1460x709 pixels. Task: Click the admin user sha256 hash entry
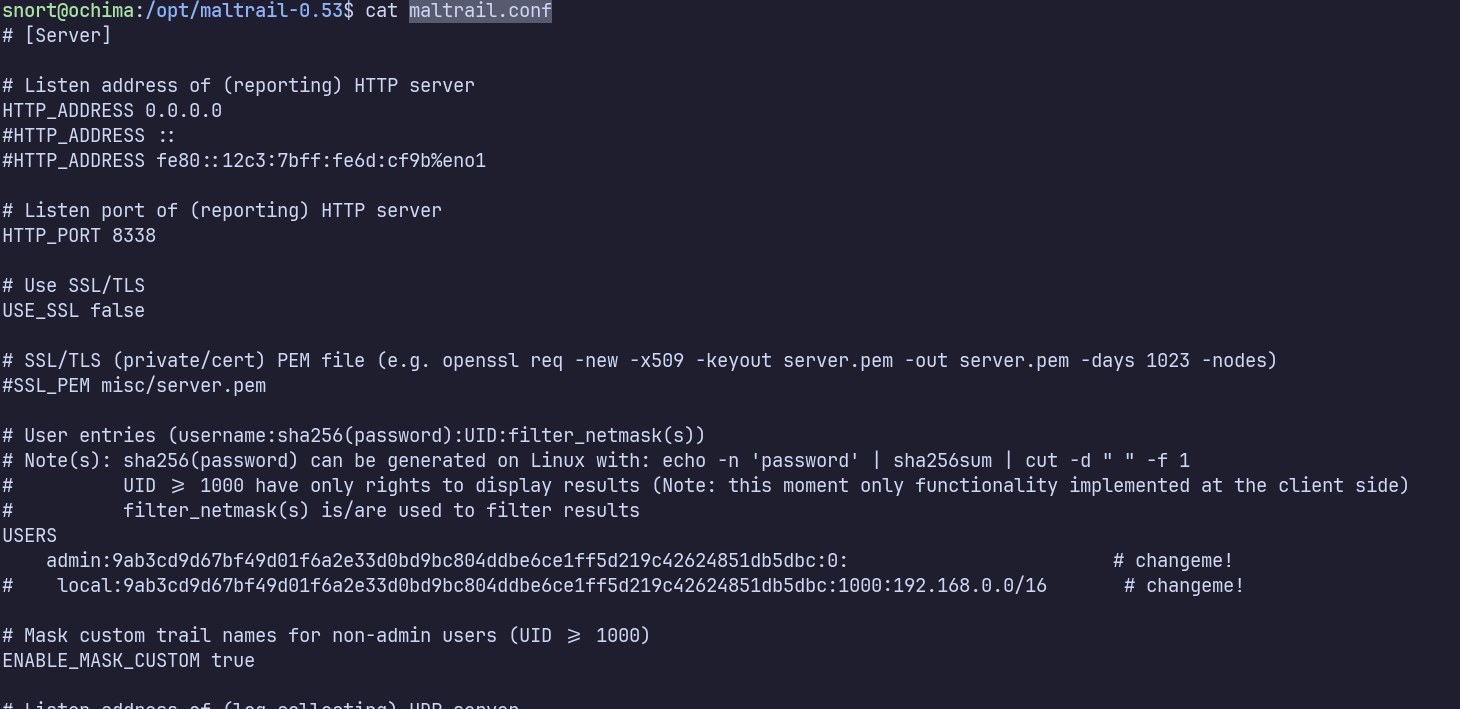tap(446, 561)
